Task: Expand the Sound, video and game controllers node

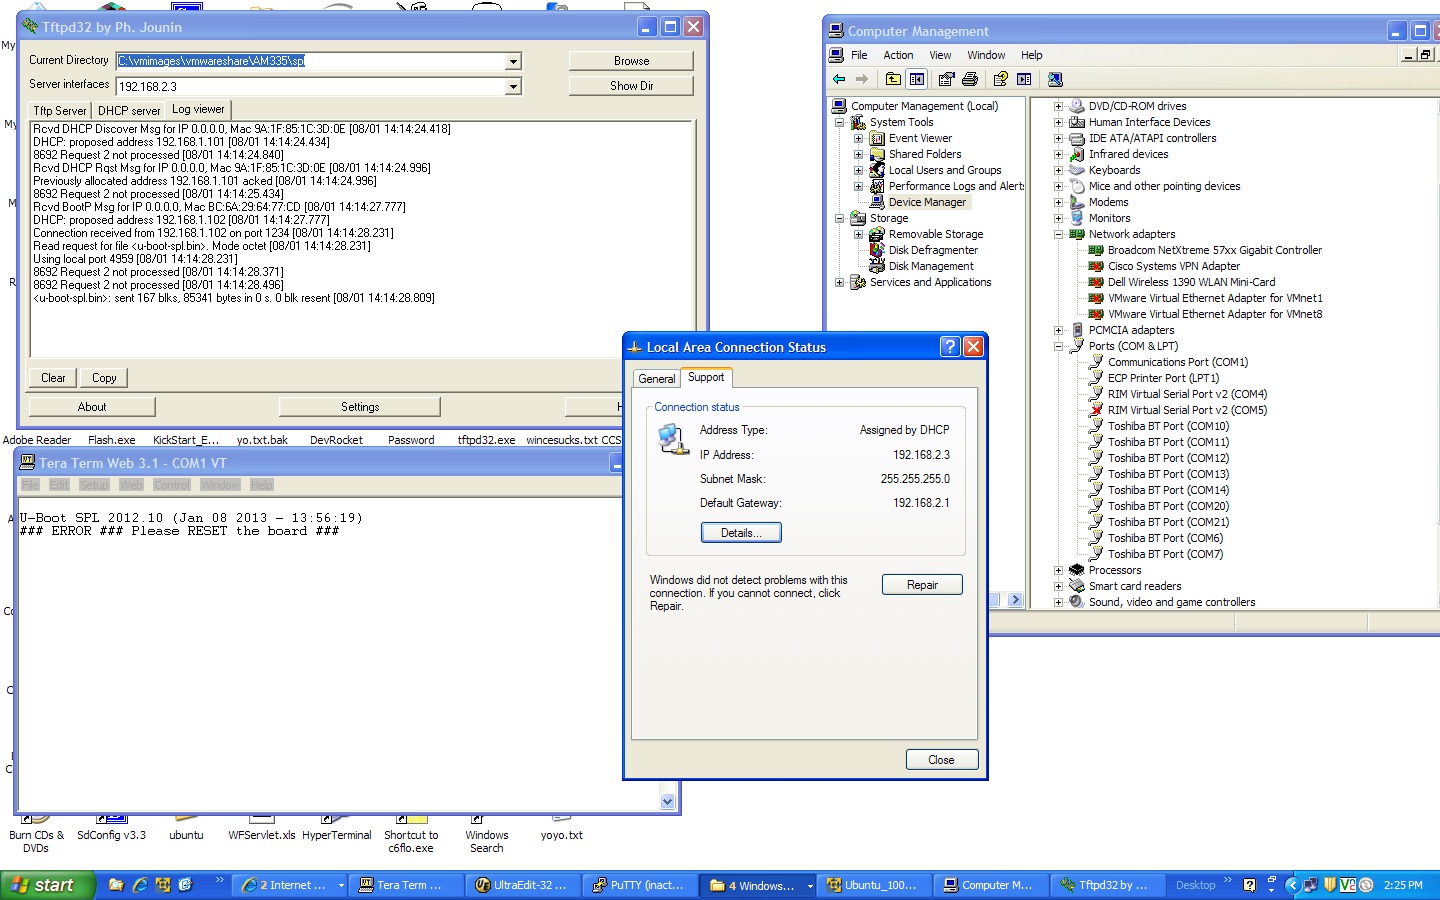Action: [x=1058, y=602]
